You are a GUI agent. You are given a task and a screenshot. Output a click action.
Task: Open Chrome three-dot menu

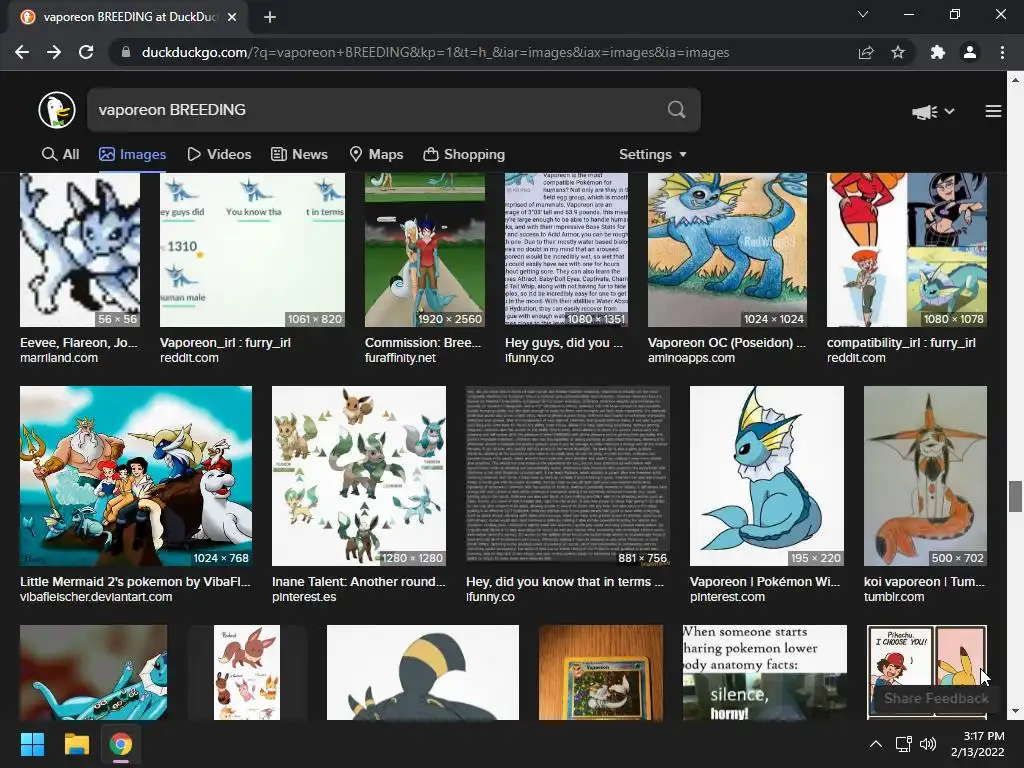(1002, 52)
